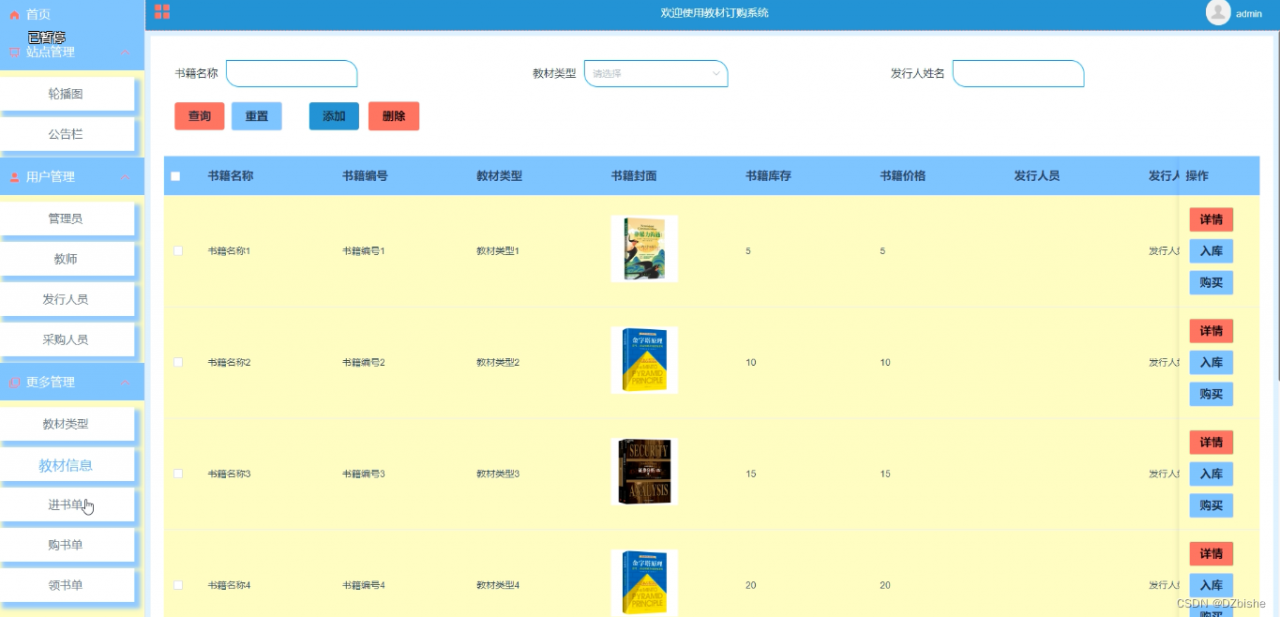Open 教师 menu item
Image resolution: width=1280 pixels, height=617 pixels.
pos(66,259)
